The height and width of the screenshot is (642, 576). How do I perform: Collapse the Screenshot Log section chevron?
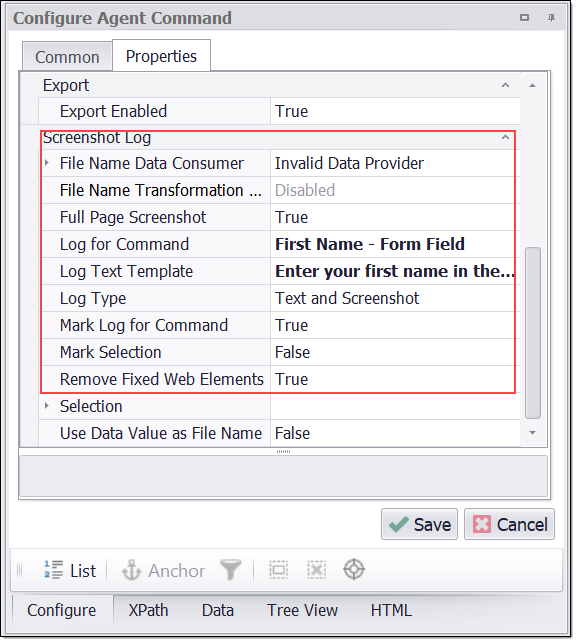(506, 137)
